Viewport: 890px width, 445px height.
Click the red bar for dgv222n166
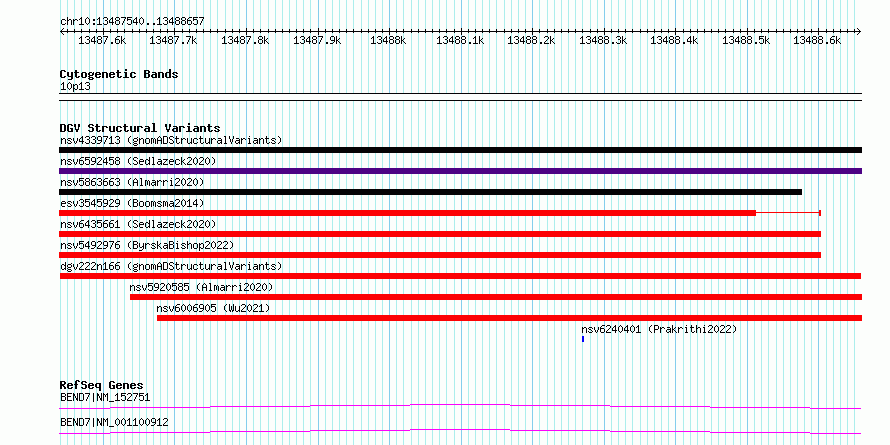[460, 276]
